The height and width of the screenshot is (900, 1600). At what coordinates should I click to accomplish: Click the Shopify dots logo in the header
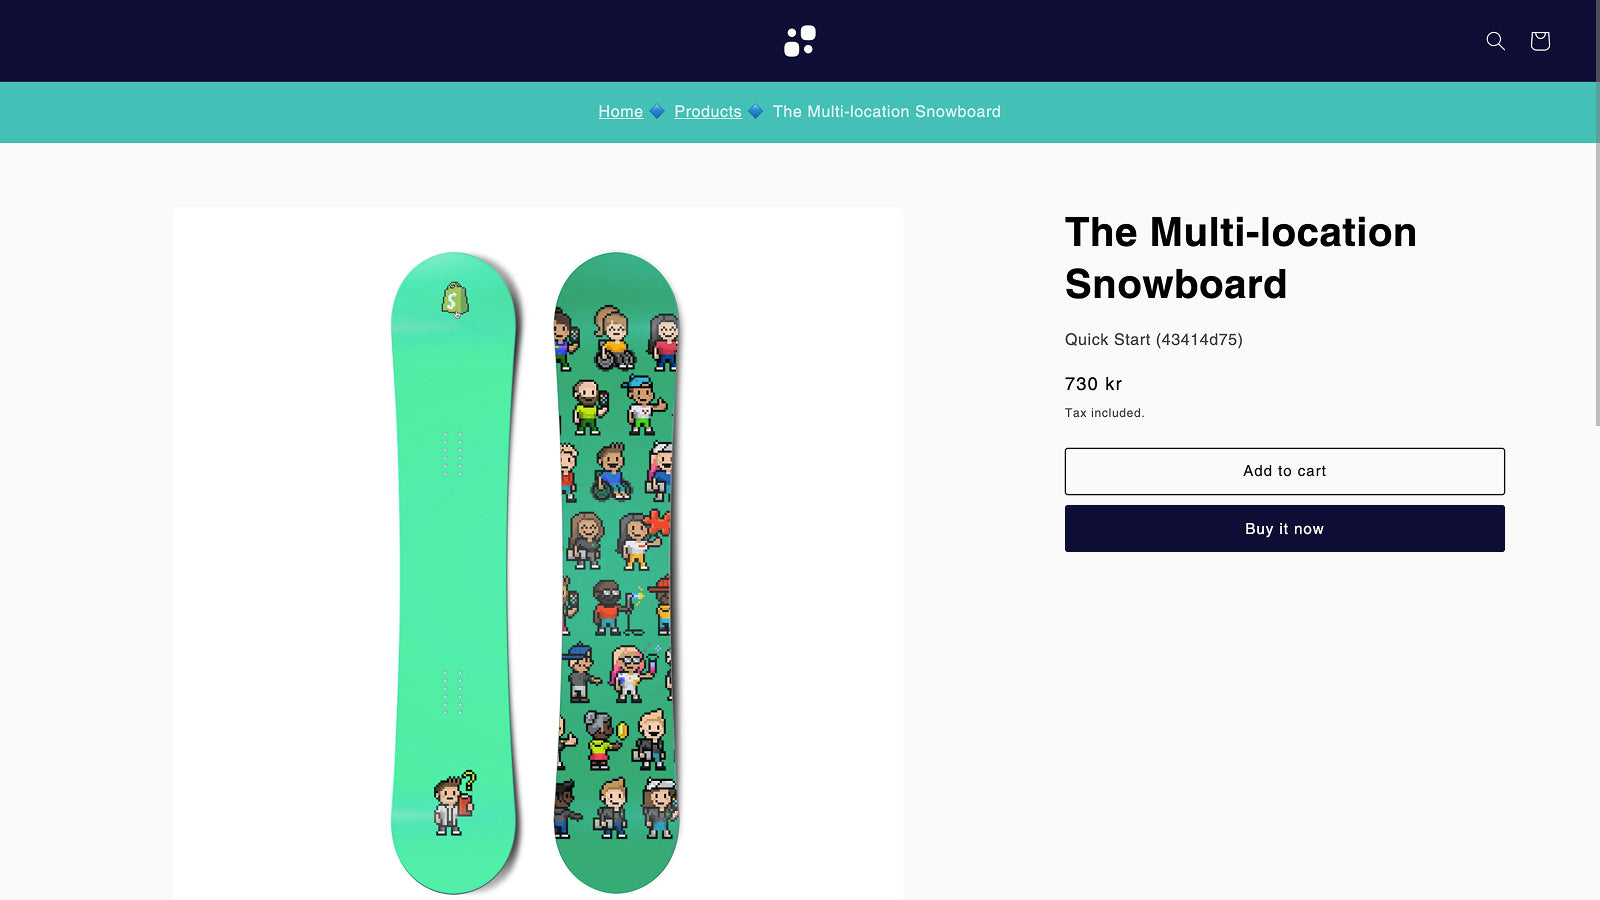(799, 40)
